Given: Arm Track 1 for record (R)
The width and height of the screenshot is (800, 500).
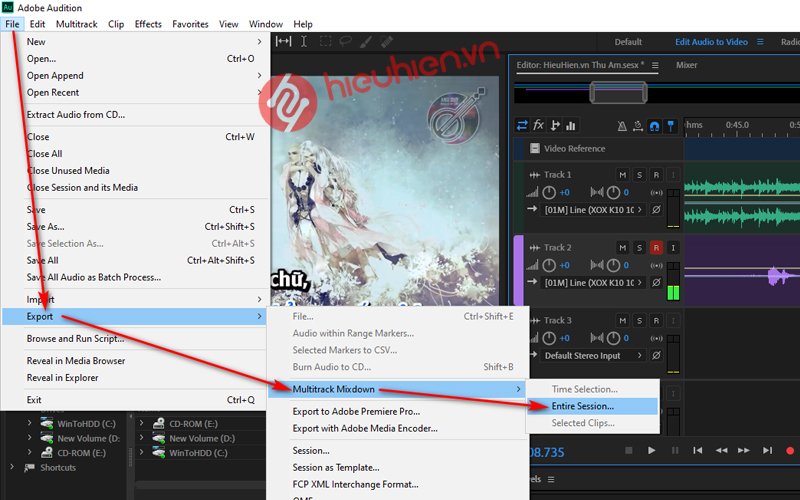Looking at the screenshot, I should point(656,174).
